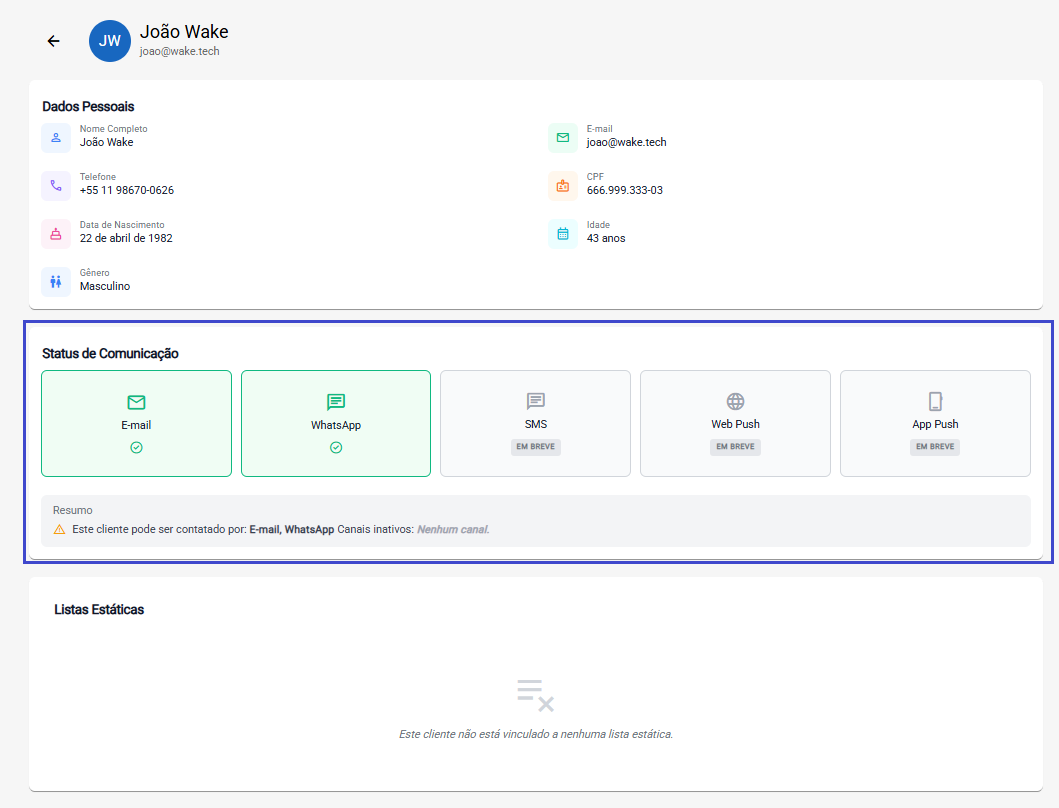Click the phone icon beside Telefone
This screenshot has height=808, width=1059.
click(x=56, y=185)
